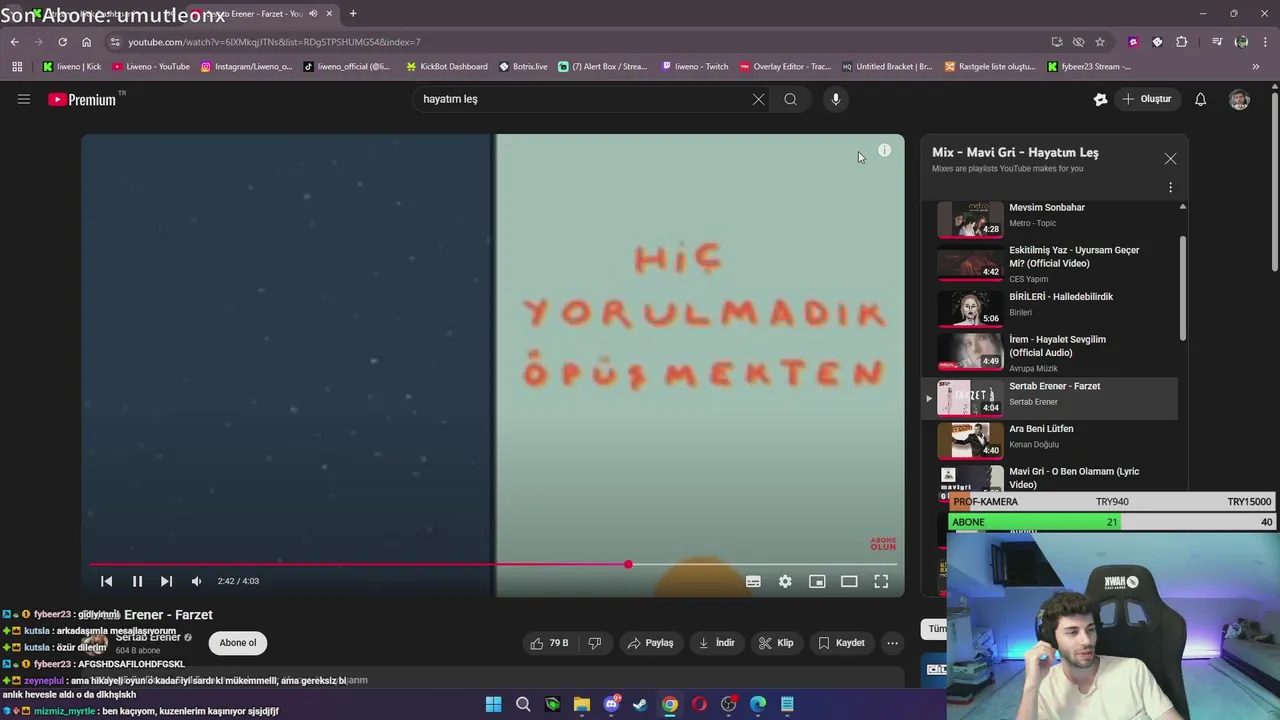Viewport: 1280px width, 720px height.
Task: Open the YouTube guide hamburger menu
Action: [24, 99]
